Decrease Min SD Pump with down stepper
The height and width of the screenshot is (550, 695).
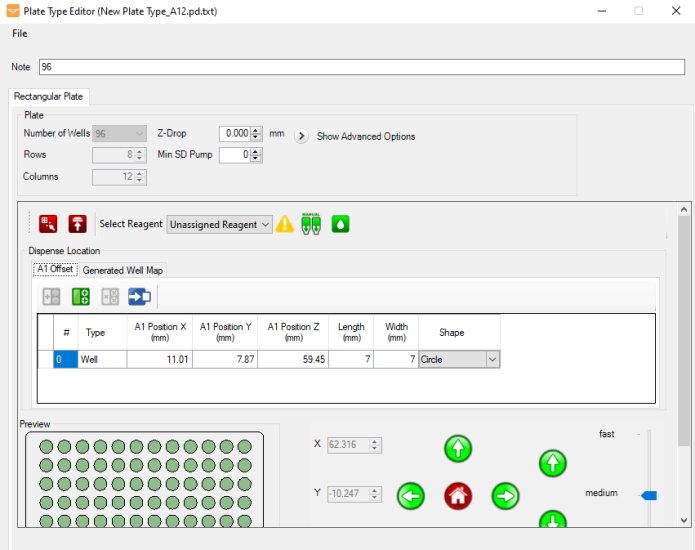point(257,159)
